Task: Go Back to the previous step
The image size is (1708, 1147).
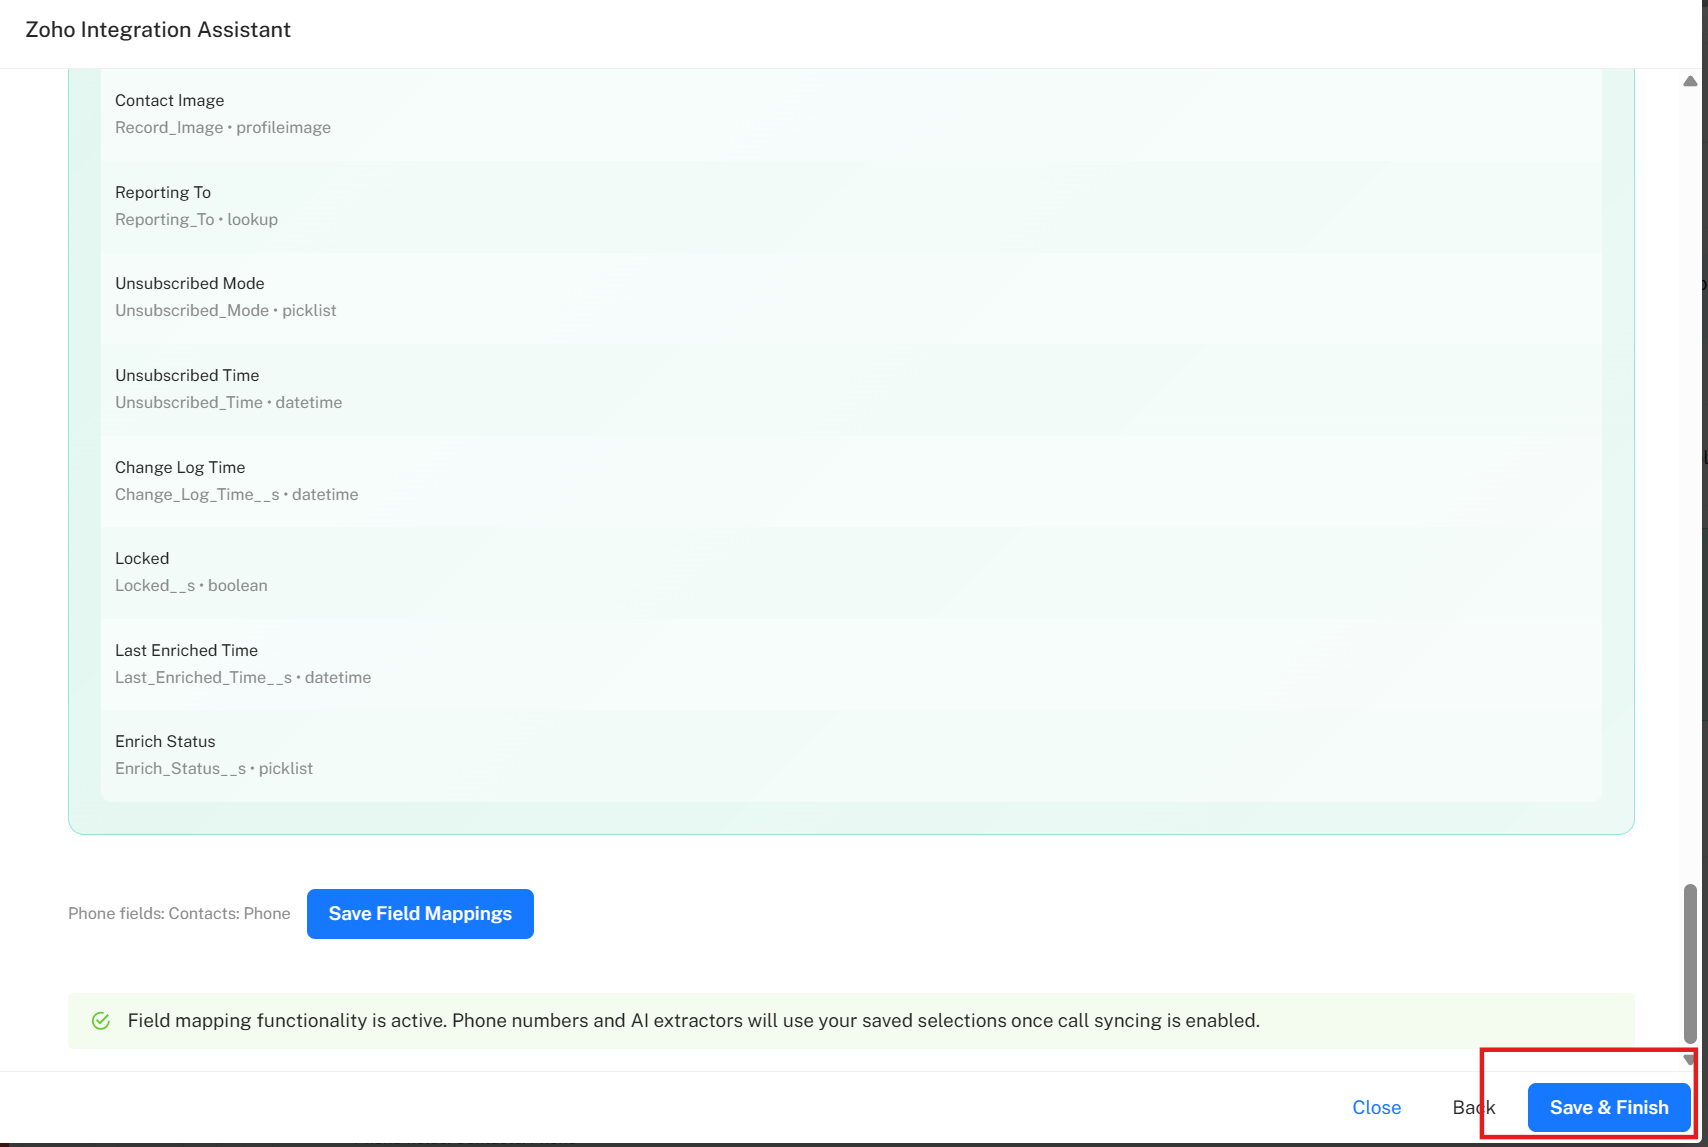Action: tap(1473, 1107)
